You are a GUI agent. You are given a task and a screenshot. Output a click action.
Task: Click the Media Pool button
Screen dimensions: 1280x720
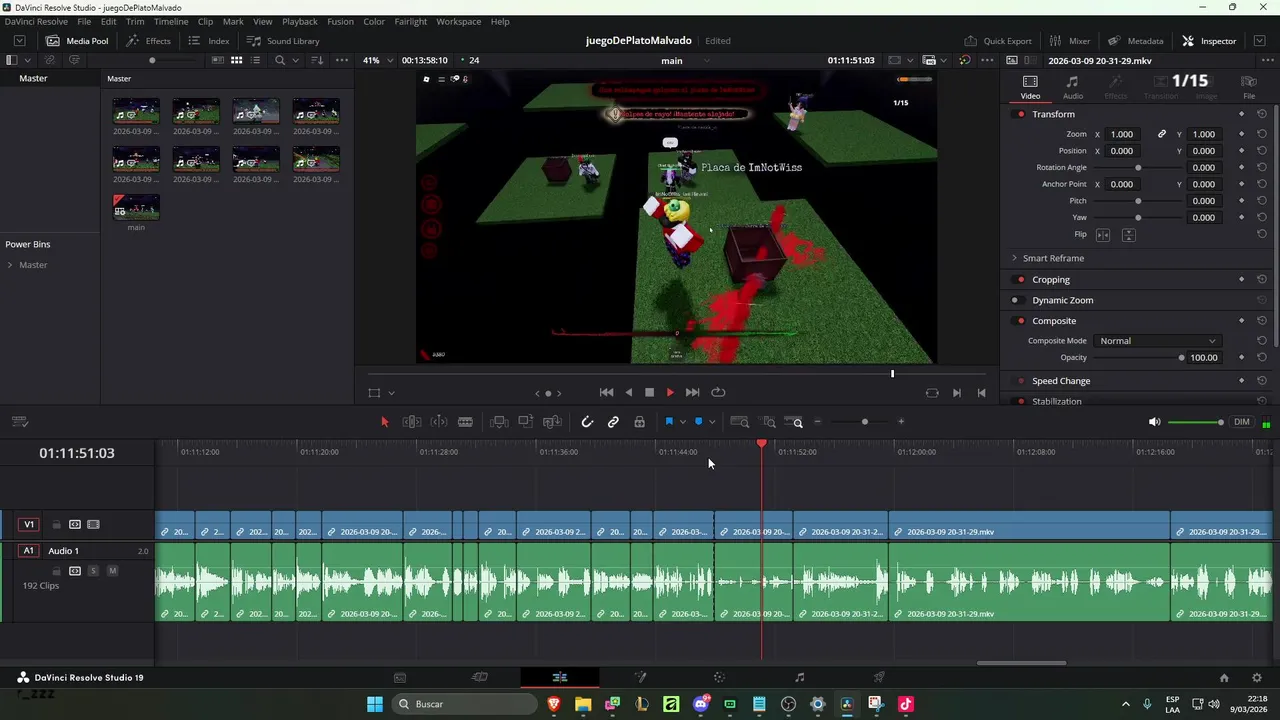pos(77,41)
